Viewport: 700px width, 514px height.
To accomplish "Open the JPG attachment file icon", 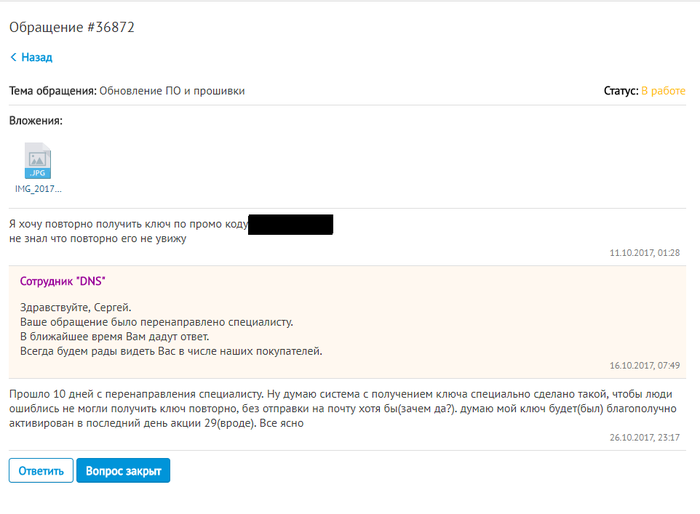I will pyautogui.click(x=38, y=160).
